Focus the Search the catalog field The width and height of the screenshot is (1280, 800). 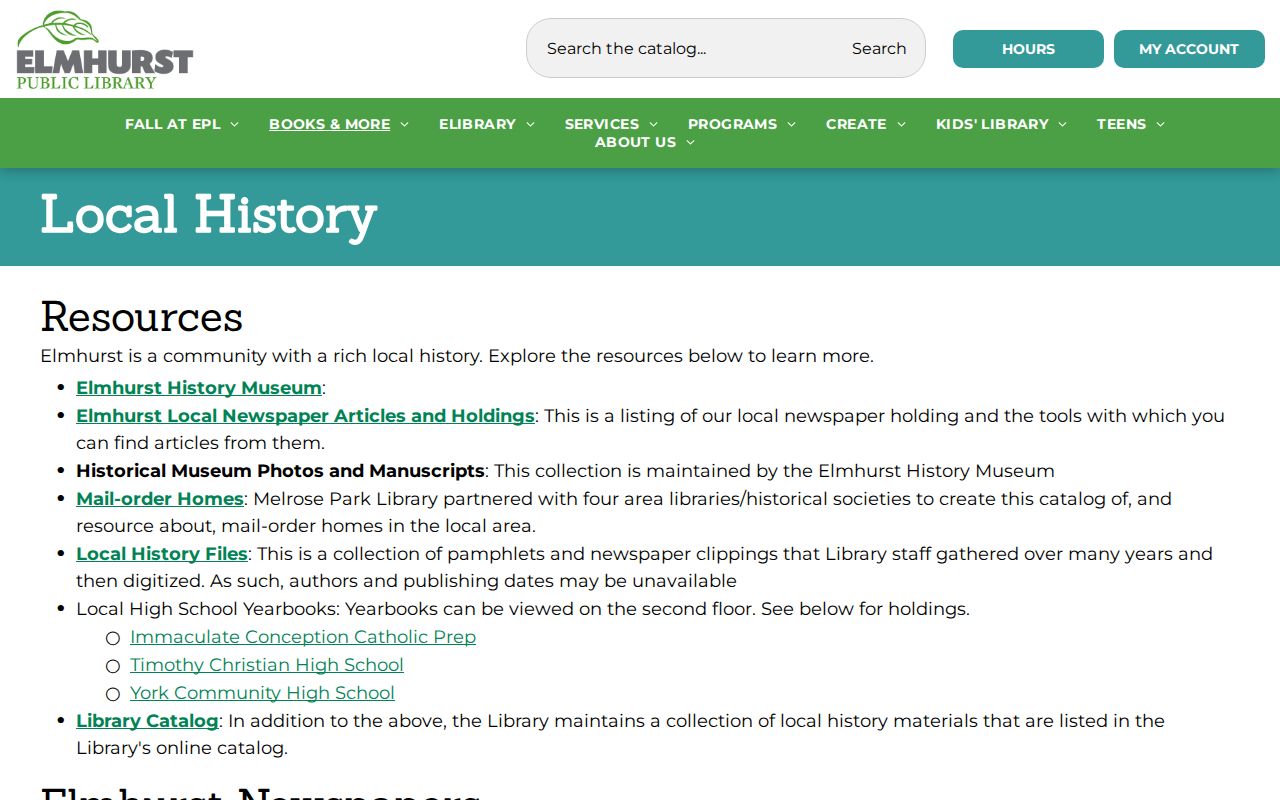(690, 48)
